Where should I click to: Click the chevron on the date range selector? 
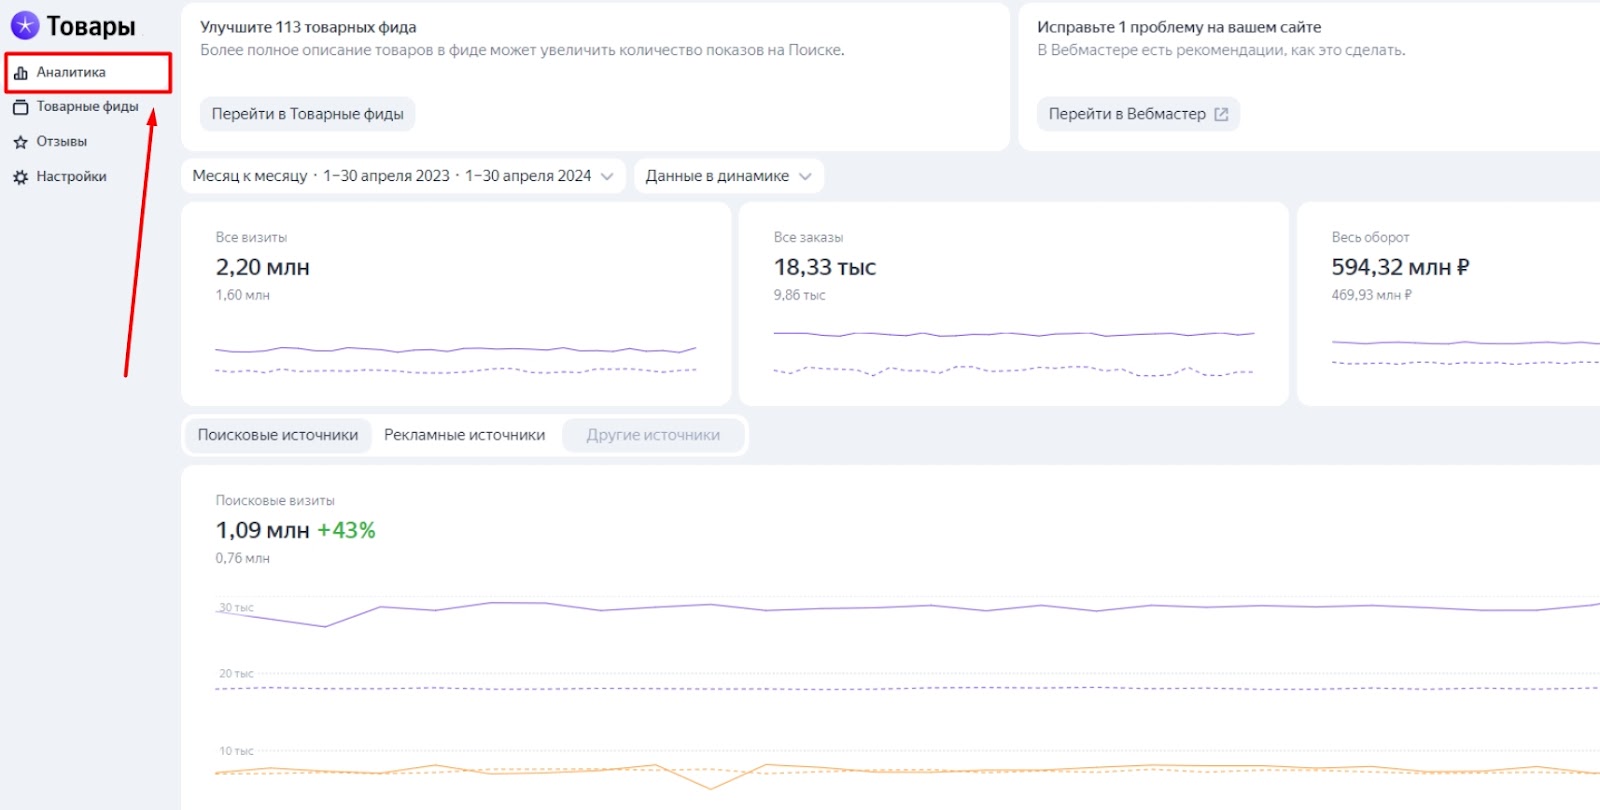click(x=607, y=176)
